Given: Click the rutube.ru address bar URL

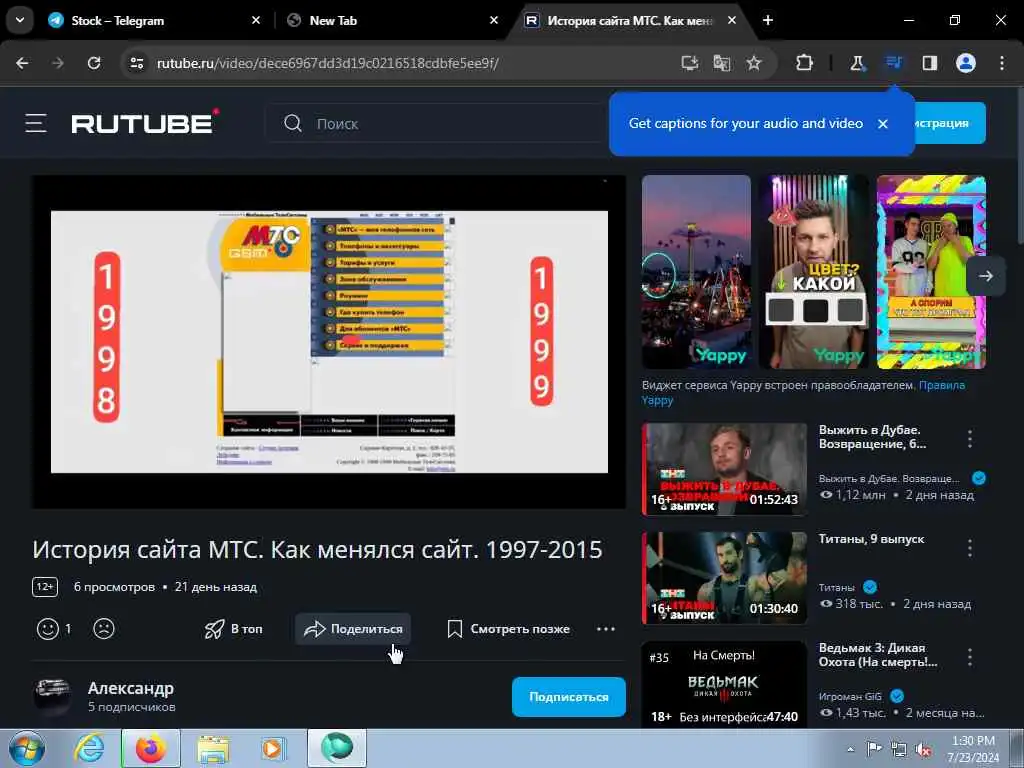Looking at the screenshot, I should pos(328,63).
